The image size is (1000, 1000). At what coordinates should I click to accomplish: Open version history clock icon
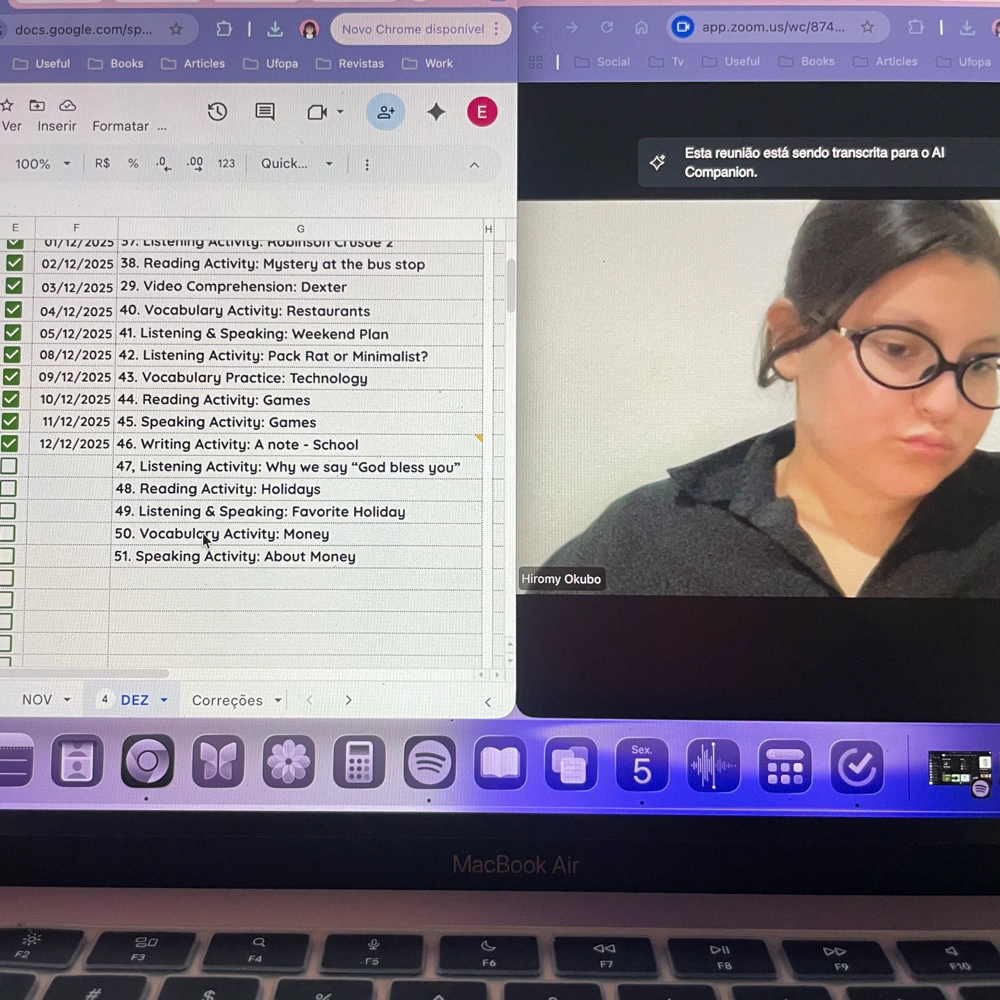217,112
